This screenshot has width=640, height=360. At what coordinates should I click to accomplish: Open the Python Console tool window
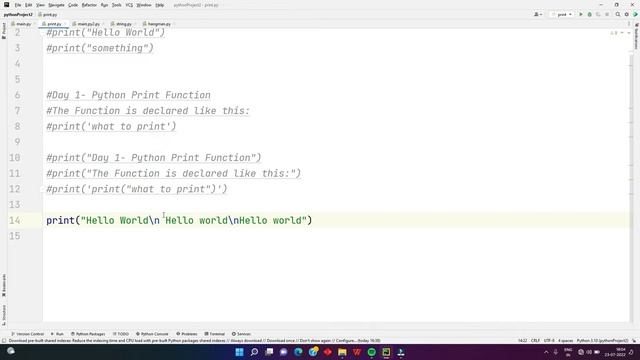pyautogui.click(x=152, y=334)
